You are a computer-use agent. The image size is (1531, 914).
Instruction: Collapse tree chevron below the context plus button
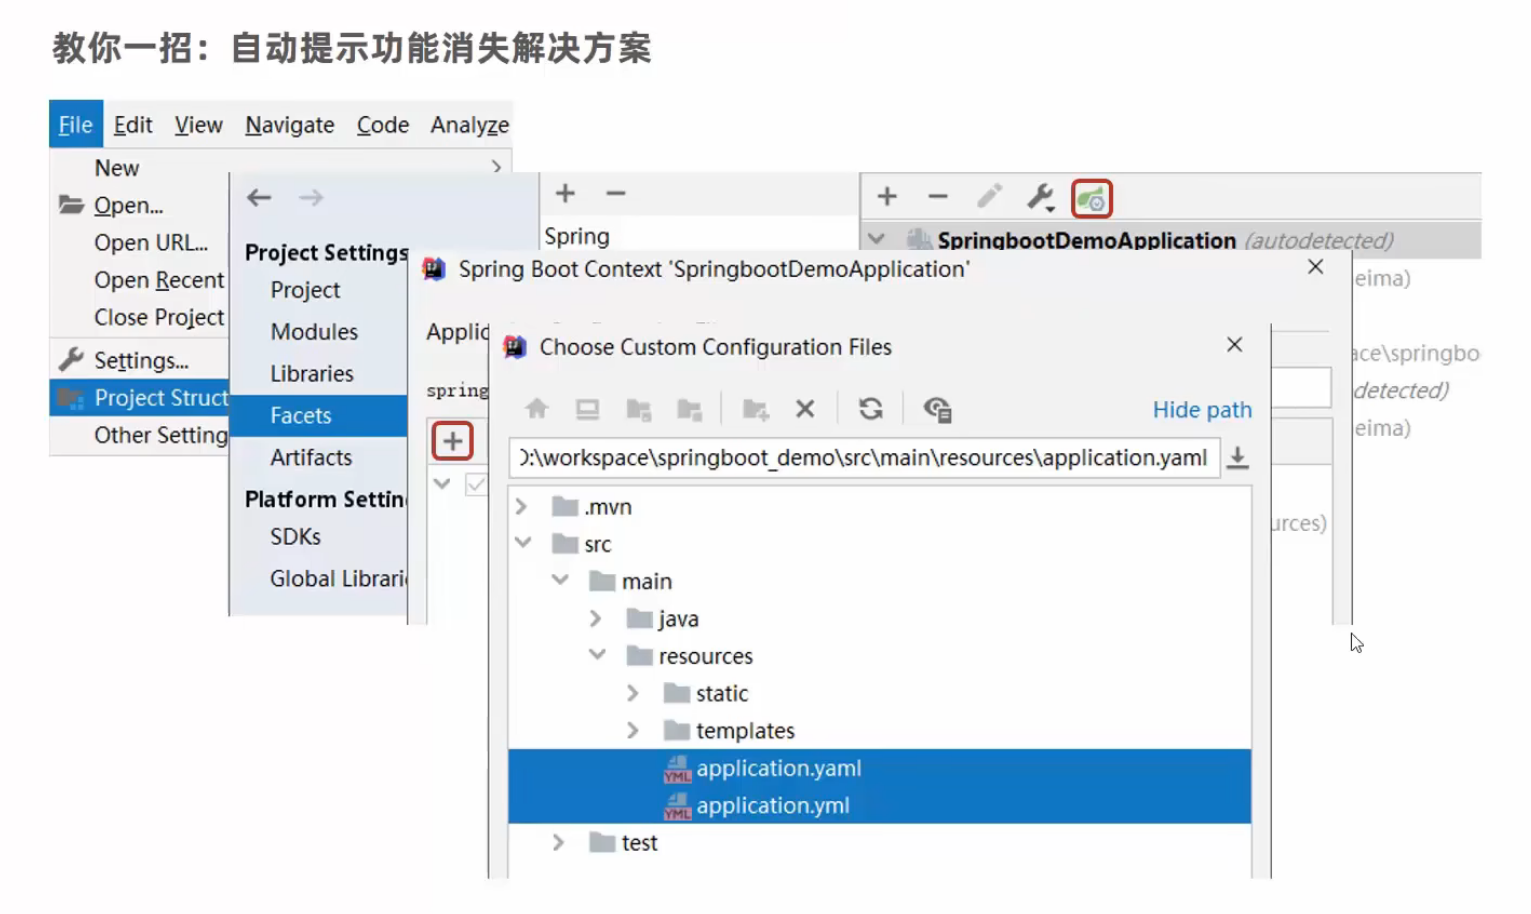tap(442, 484)
